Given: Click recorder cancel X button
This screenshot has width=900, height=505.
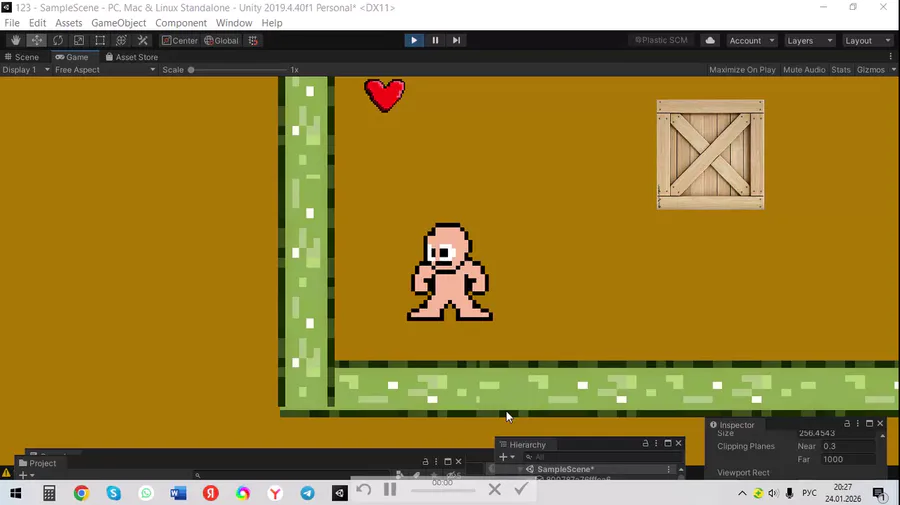Looking at the screenshot, I should click(495, 490).
